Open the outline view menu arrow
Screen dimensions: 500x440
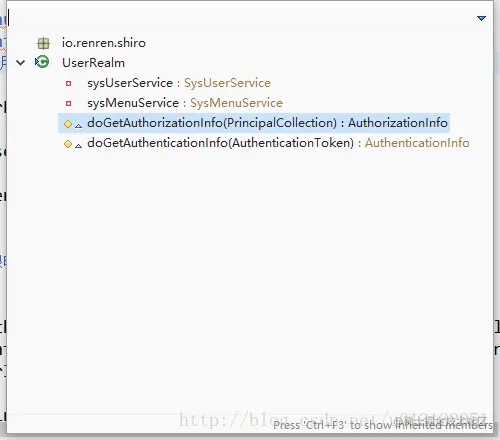pos(481,18)
